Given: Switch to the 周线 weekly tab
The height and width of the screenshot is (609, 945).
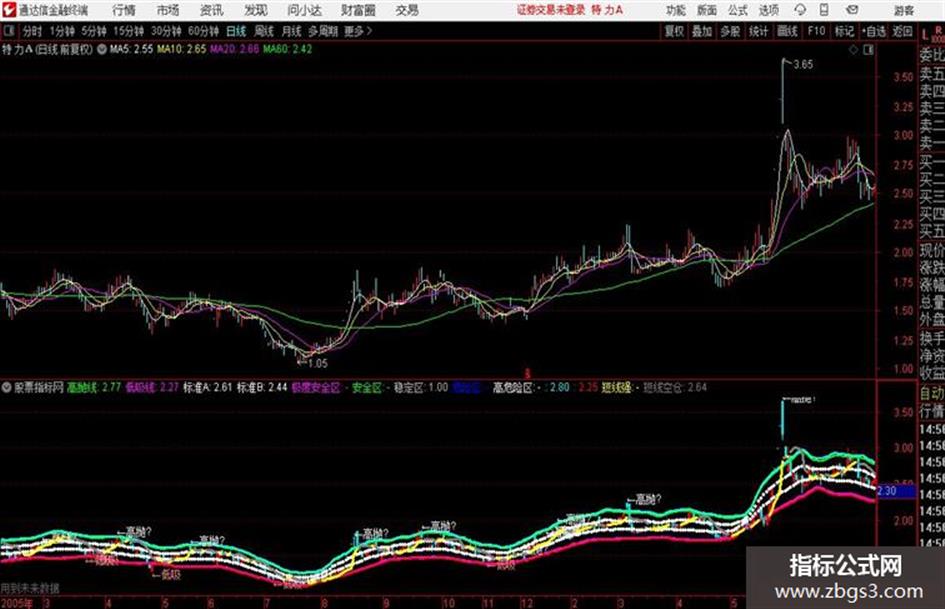Looking at the screenshot, I should click(x=264, y=31).
